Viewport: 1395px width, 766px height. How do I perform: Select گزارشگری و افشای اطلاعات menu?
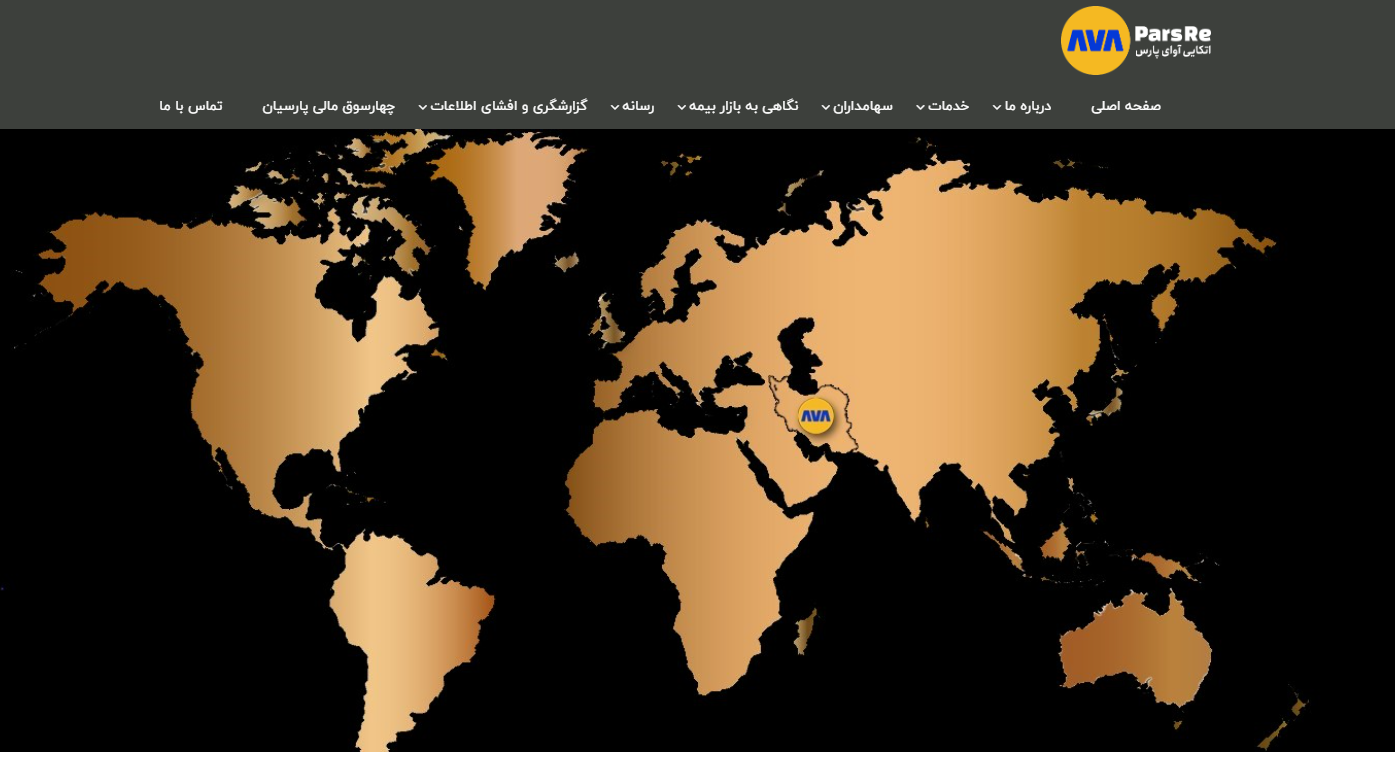(x=509, y=106)
